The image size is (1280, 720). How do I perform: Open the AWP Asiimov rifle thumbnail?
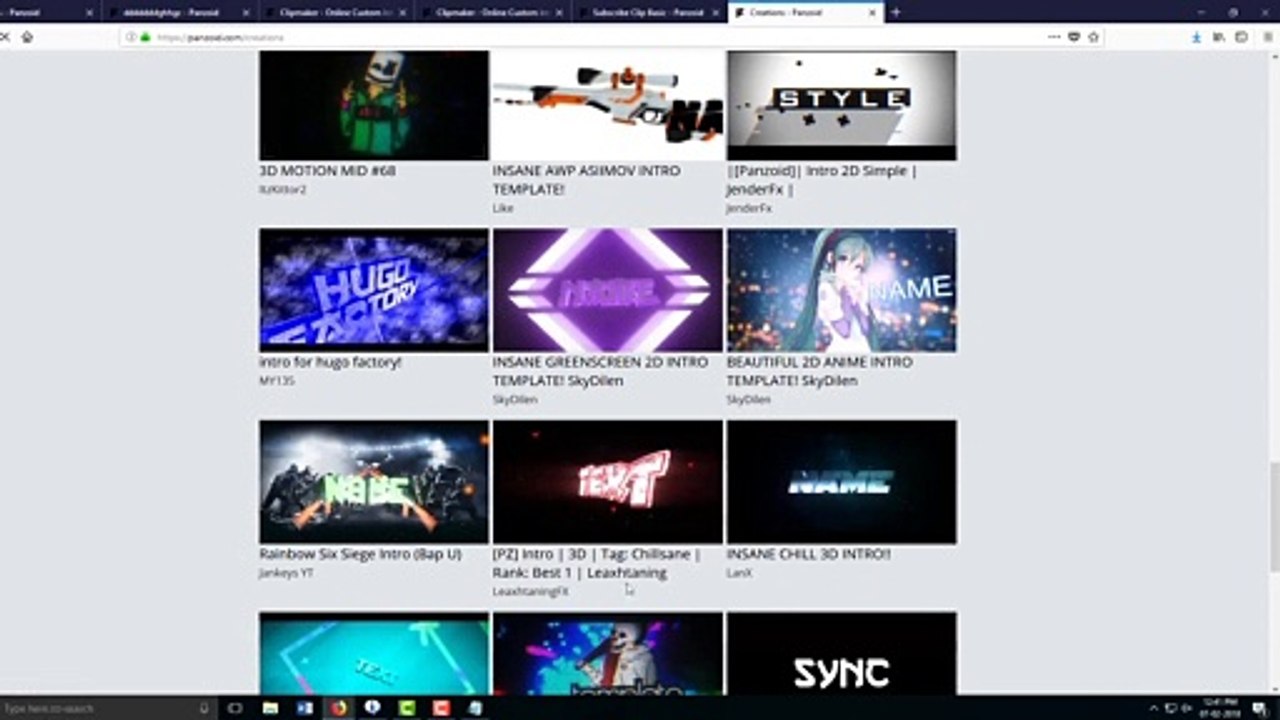coord(608,105)
